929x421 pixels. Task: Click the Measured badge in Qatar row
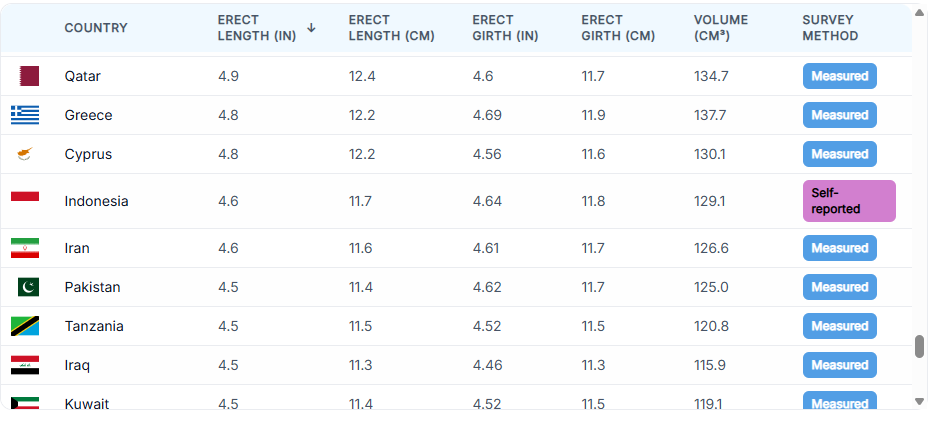point(839,76)
